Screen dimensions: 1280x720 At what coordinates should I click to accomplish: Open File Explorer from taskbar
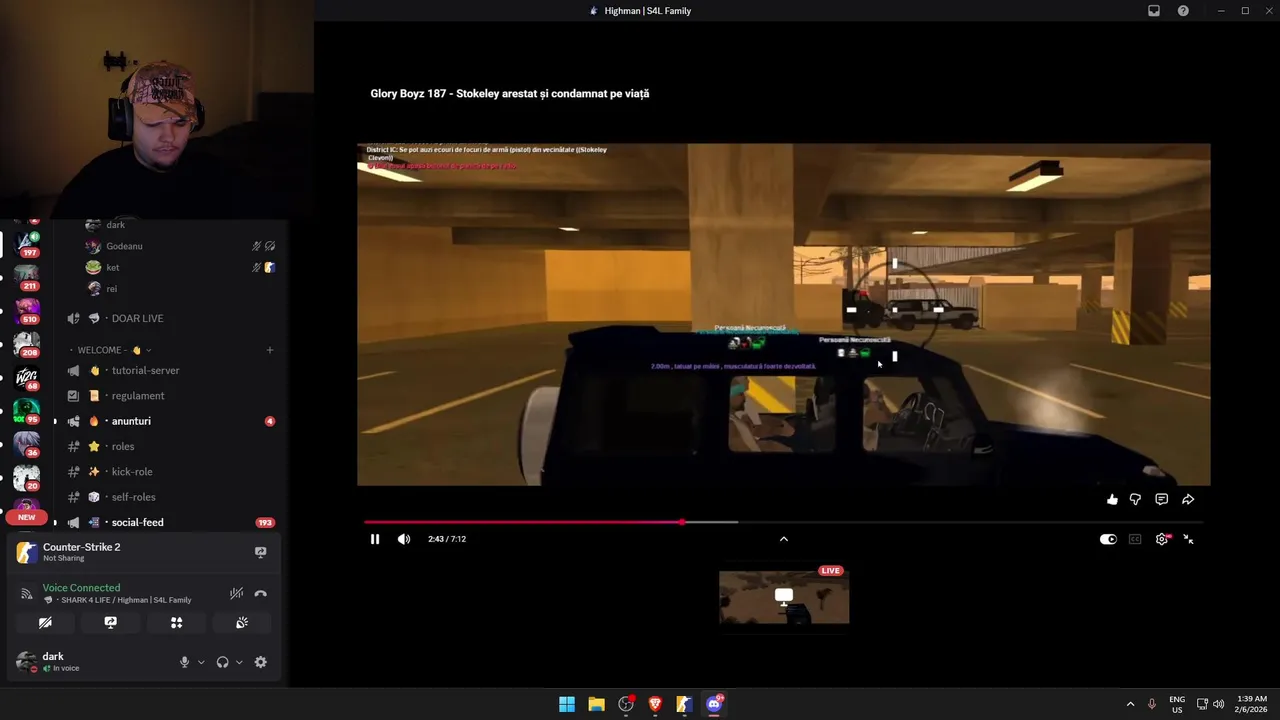(596, 704)
